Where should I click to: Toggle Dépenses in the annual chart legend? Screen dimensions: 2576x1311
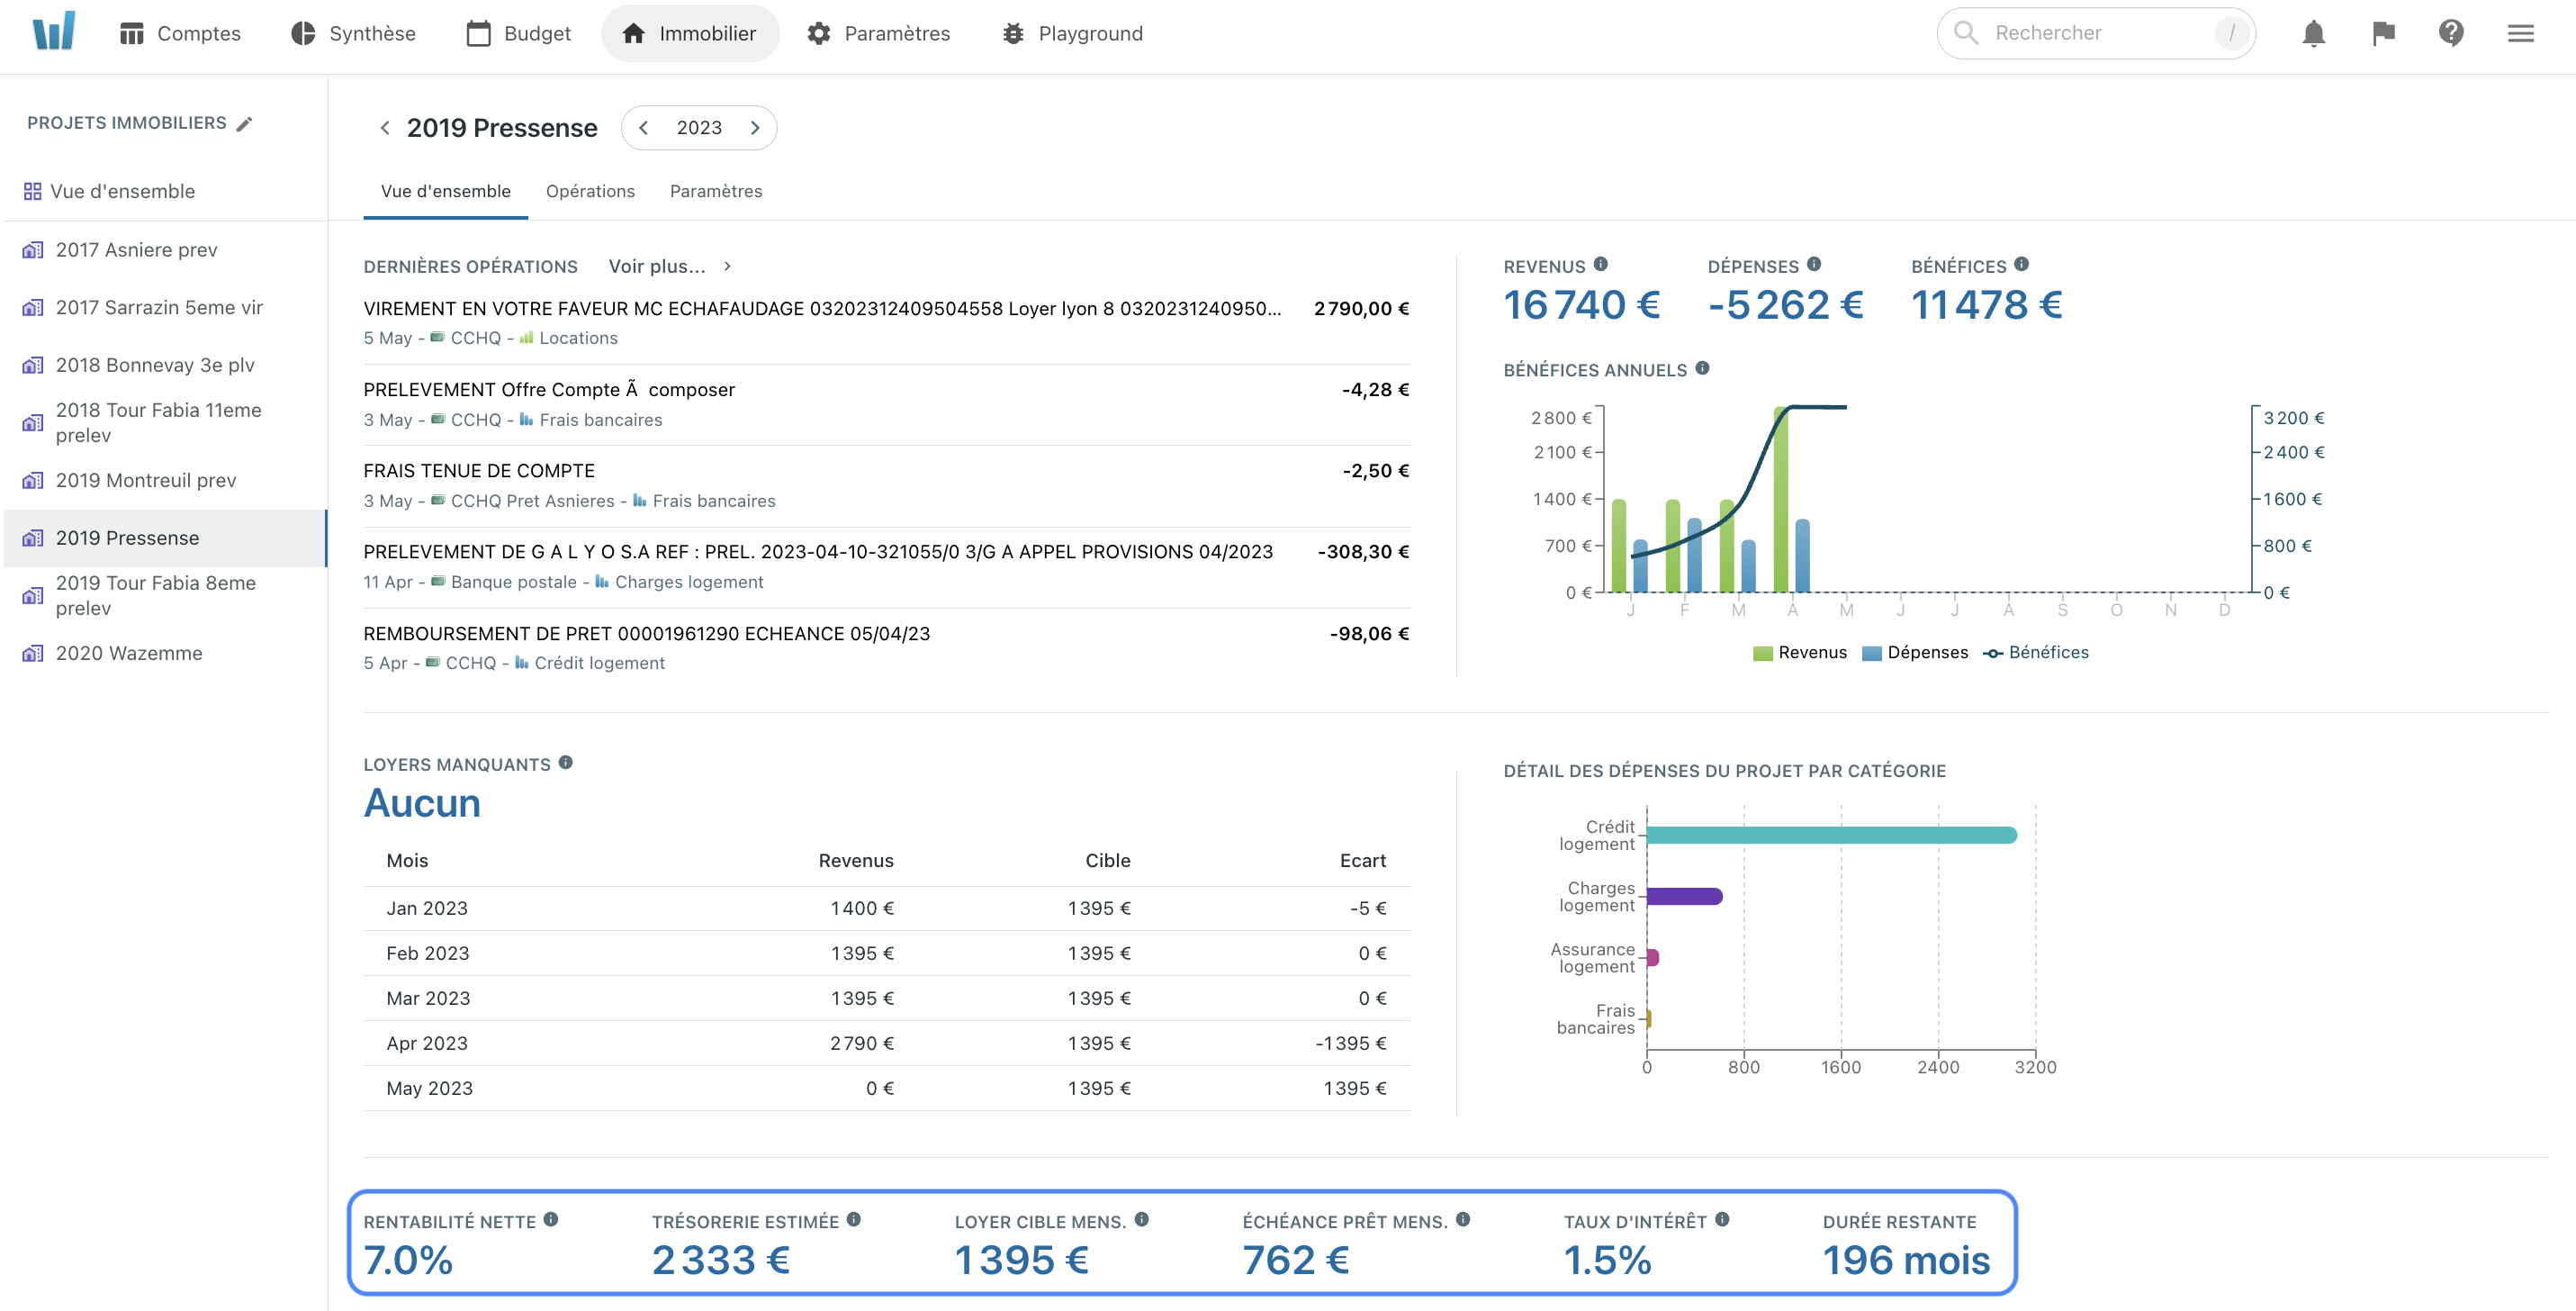(1916, 652)
